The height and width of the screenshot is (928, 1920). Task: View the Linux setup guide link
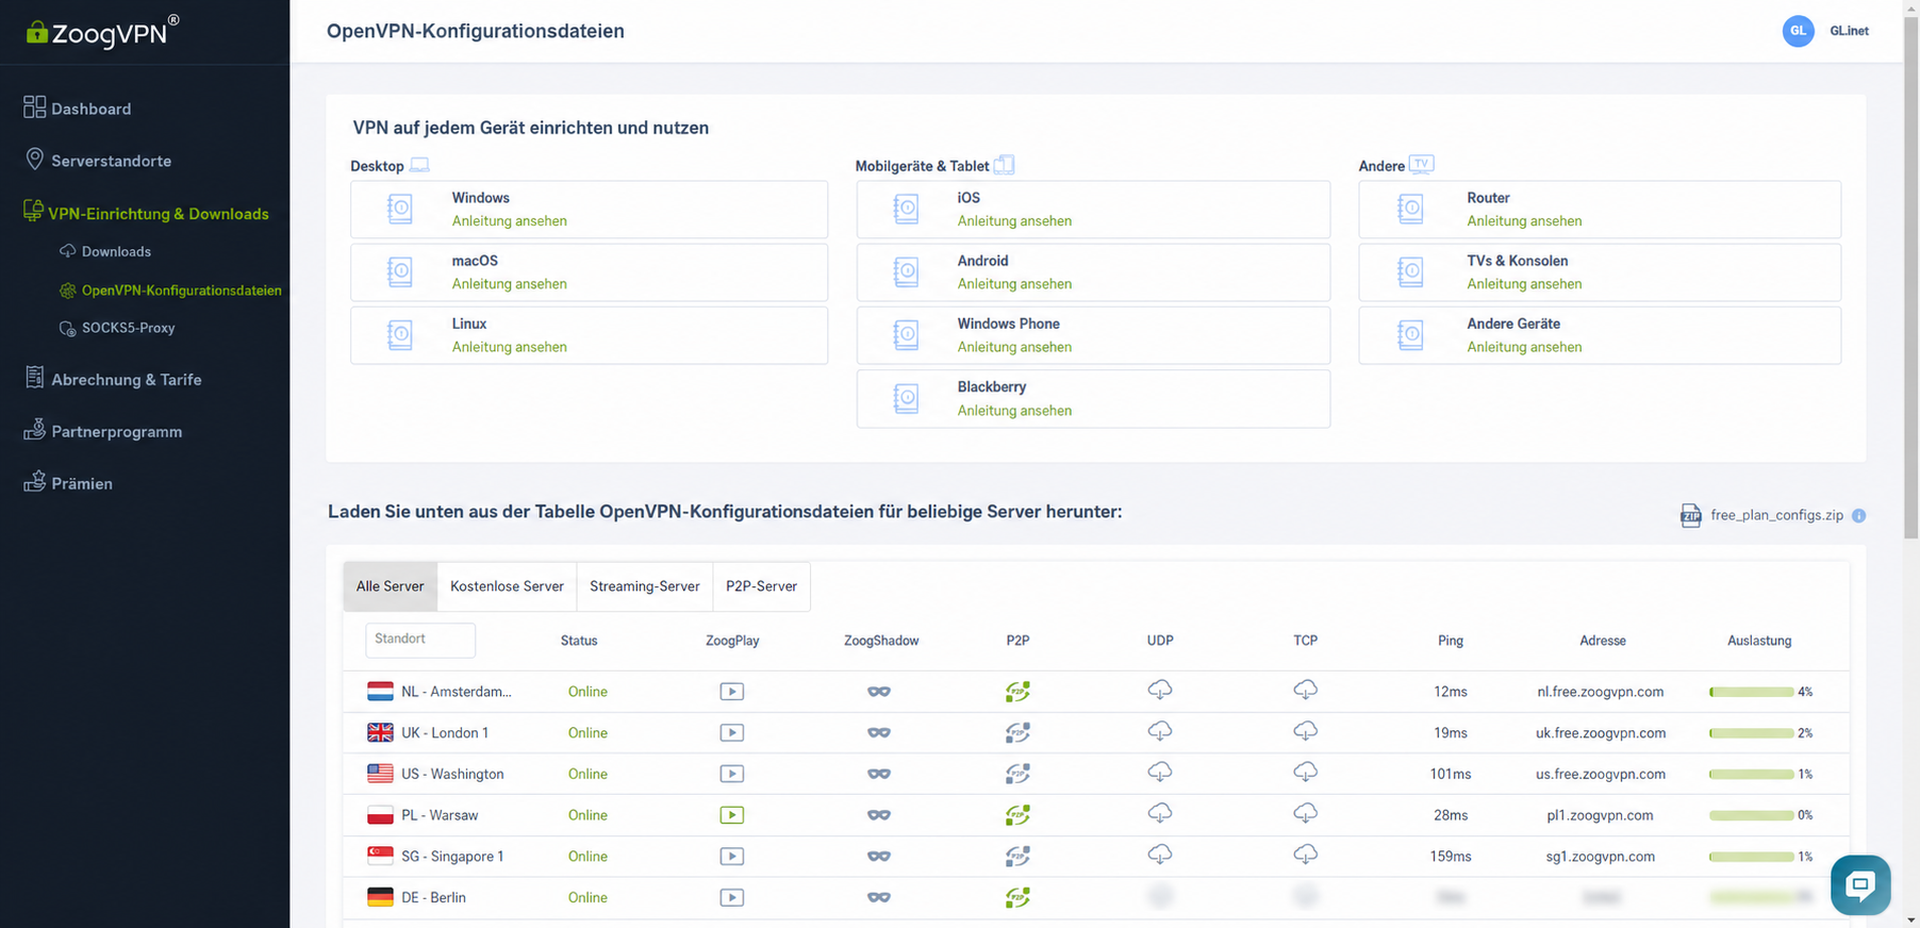(x=509, y=347)
